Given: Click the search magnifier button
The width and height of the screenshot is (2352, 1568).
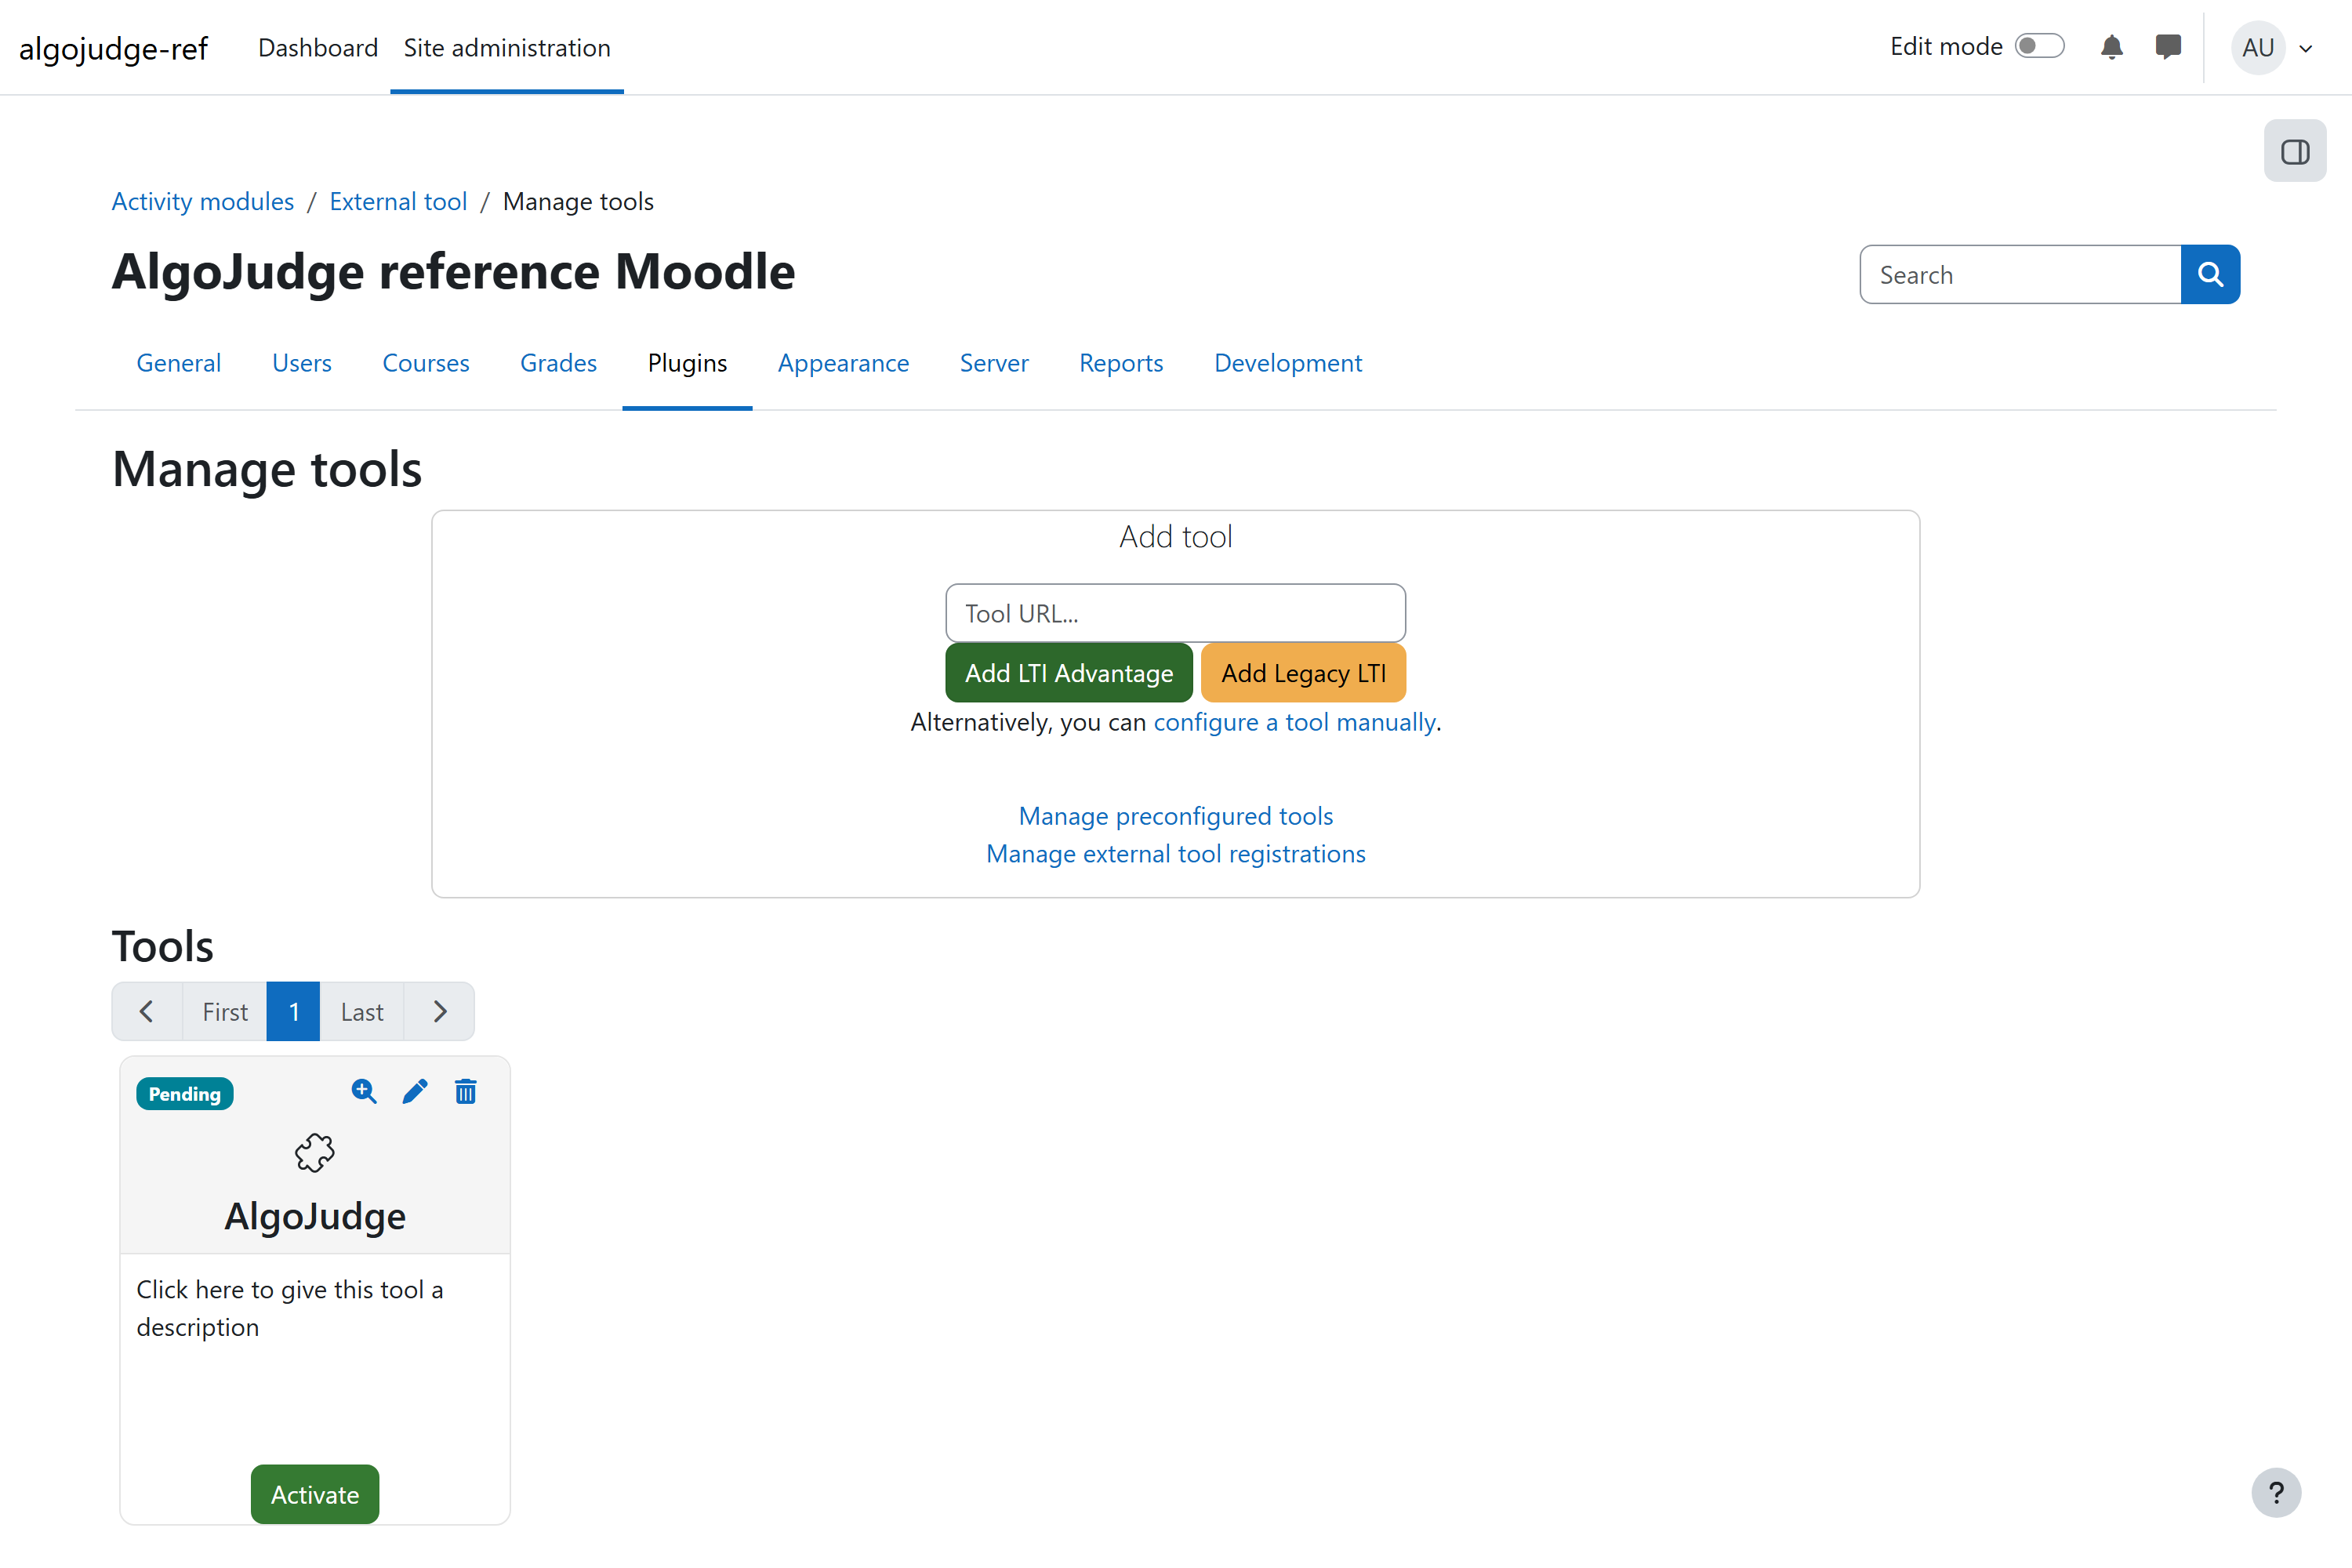Looking at the screenshot, I should tap(2210, 274).
